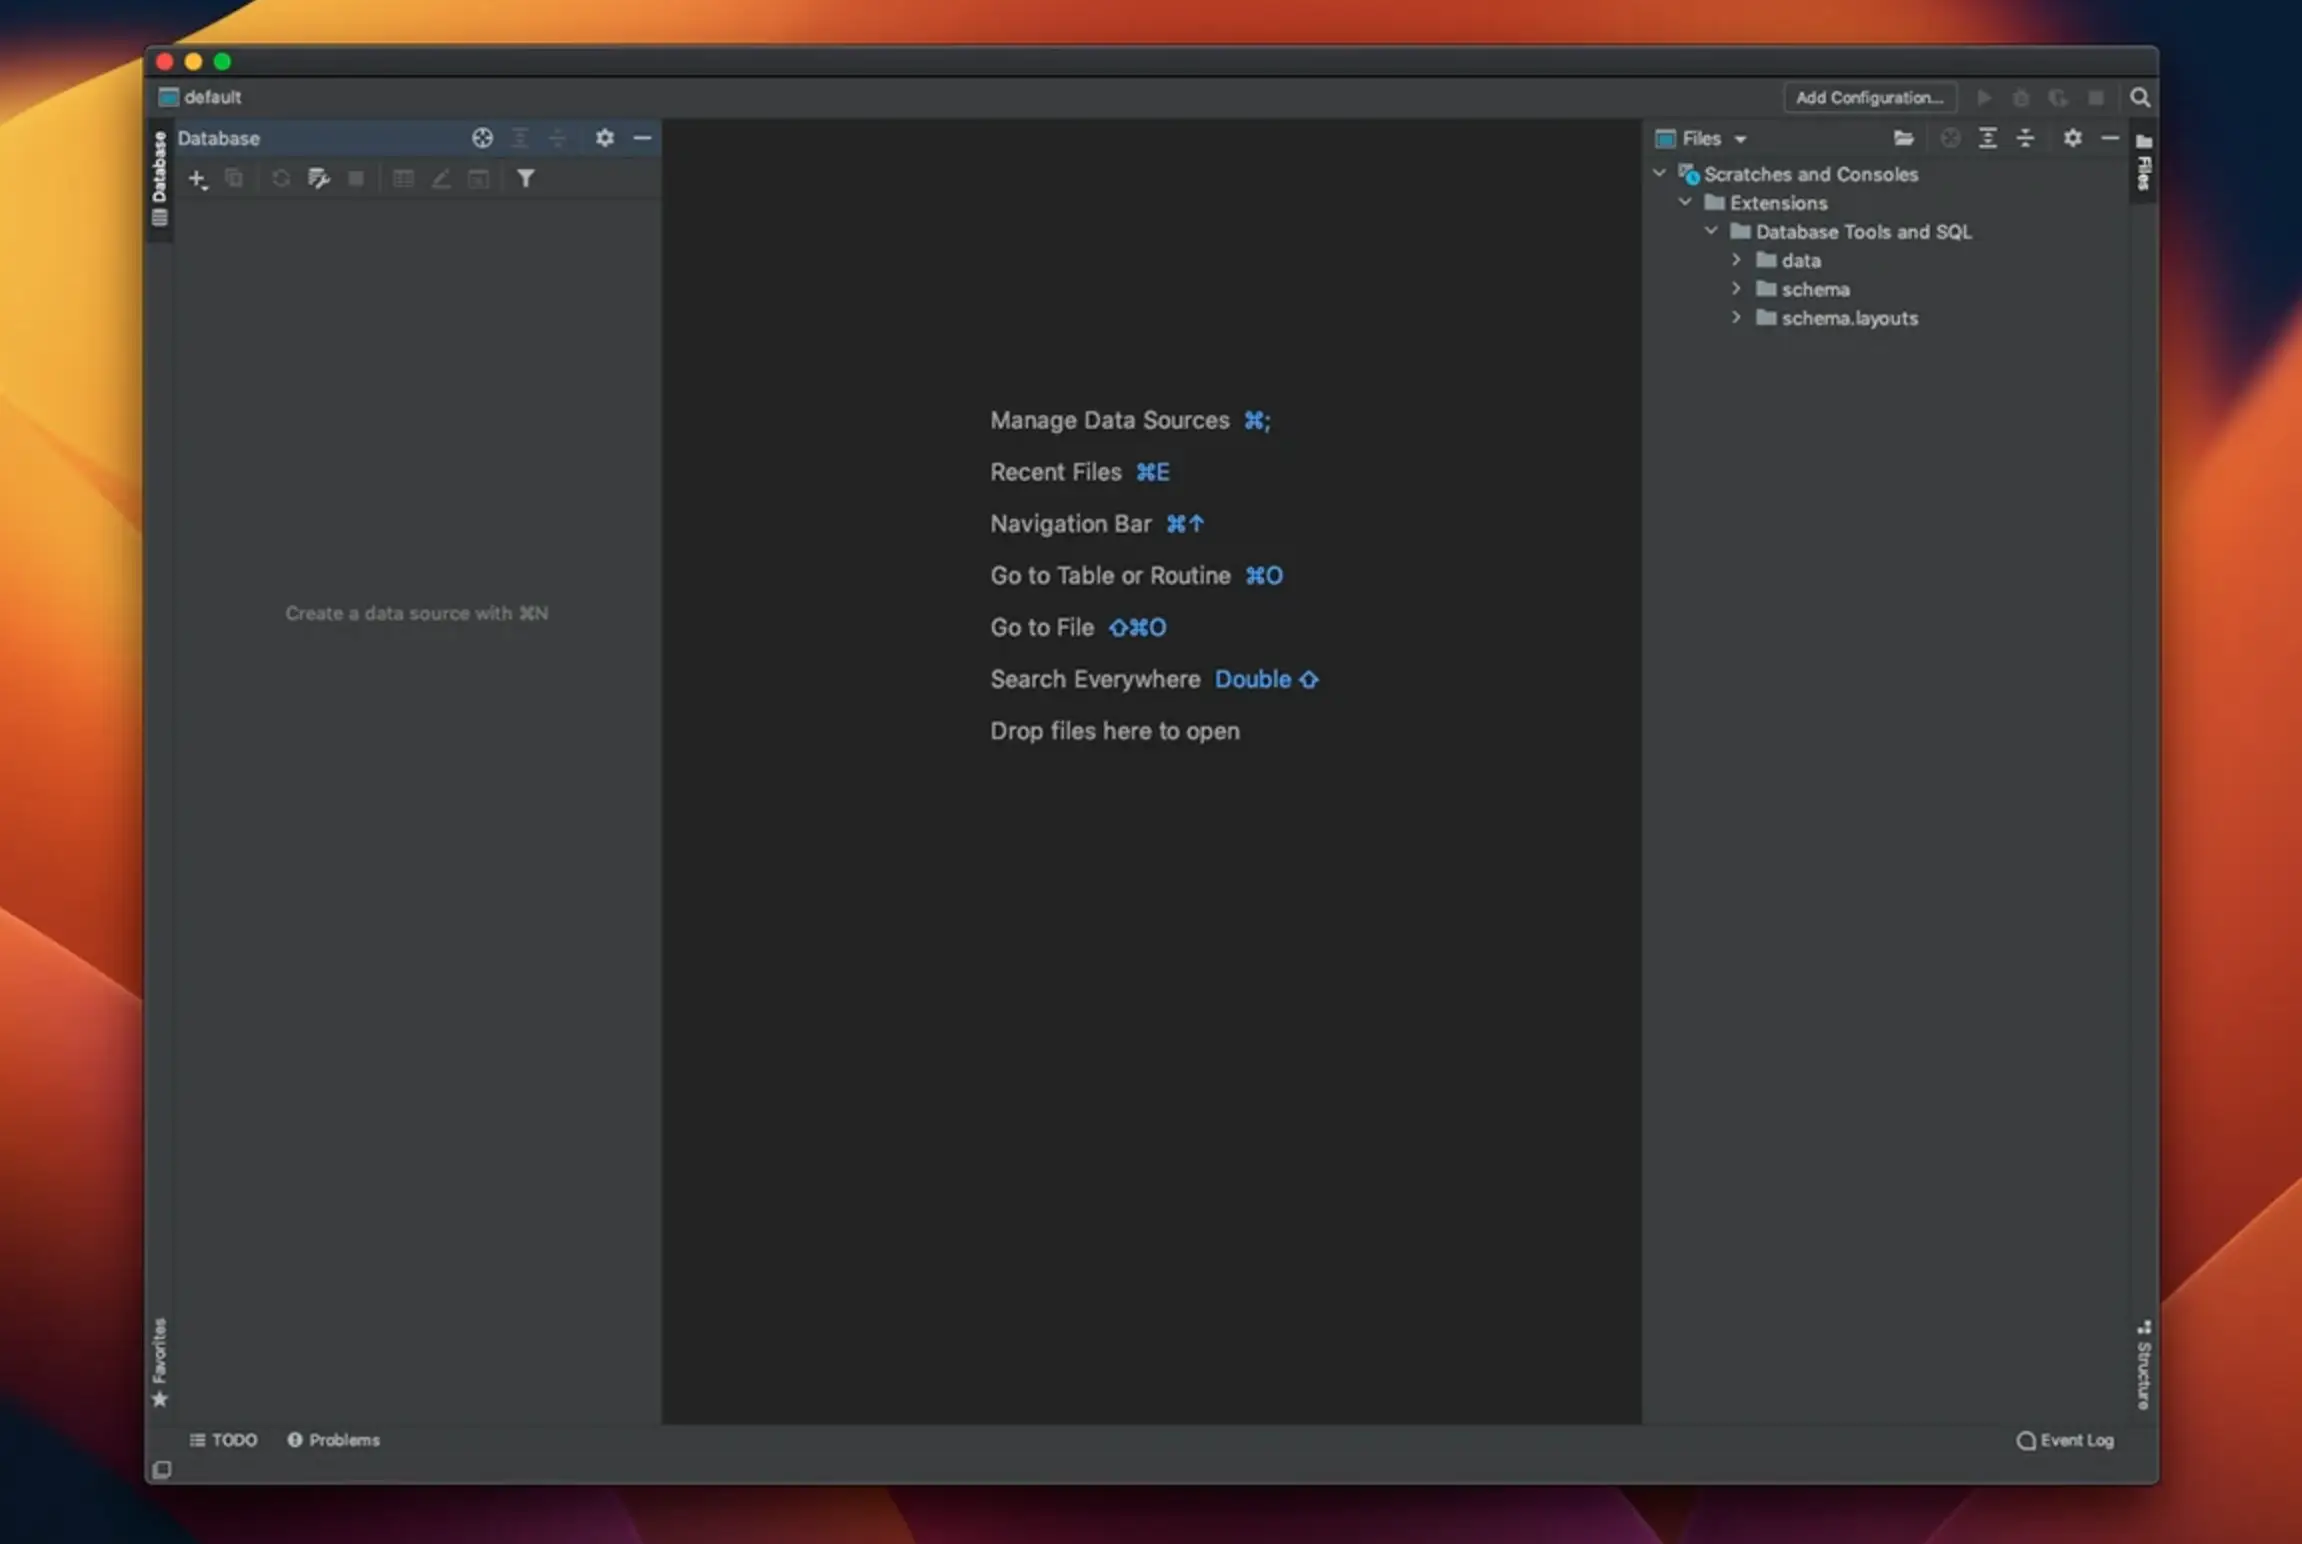The width and height of the screenshot is (2302, 1544).
Task: Click Navigation Bar hint text
Action: point(1071,524)
